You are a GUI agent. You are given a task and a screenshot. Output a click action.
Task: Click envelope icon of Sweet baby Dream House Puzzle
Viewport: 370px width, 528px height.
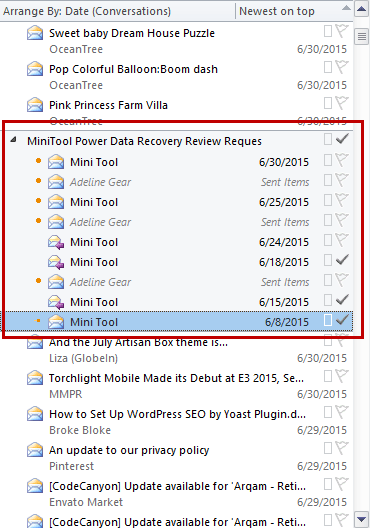pos(35,33)
